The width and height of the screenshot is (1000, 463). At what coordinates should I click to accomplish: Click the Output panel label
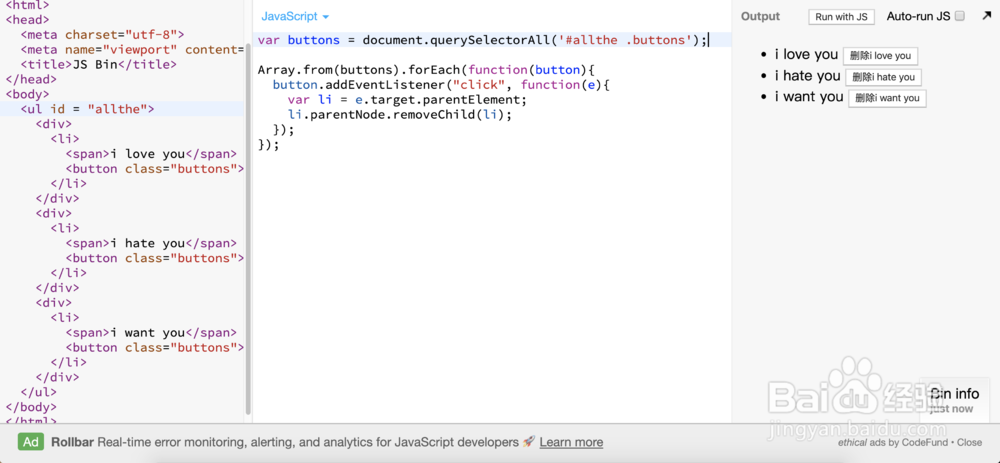760,17
